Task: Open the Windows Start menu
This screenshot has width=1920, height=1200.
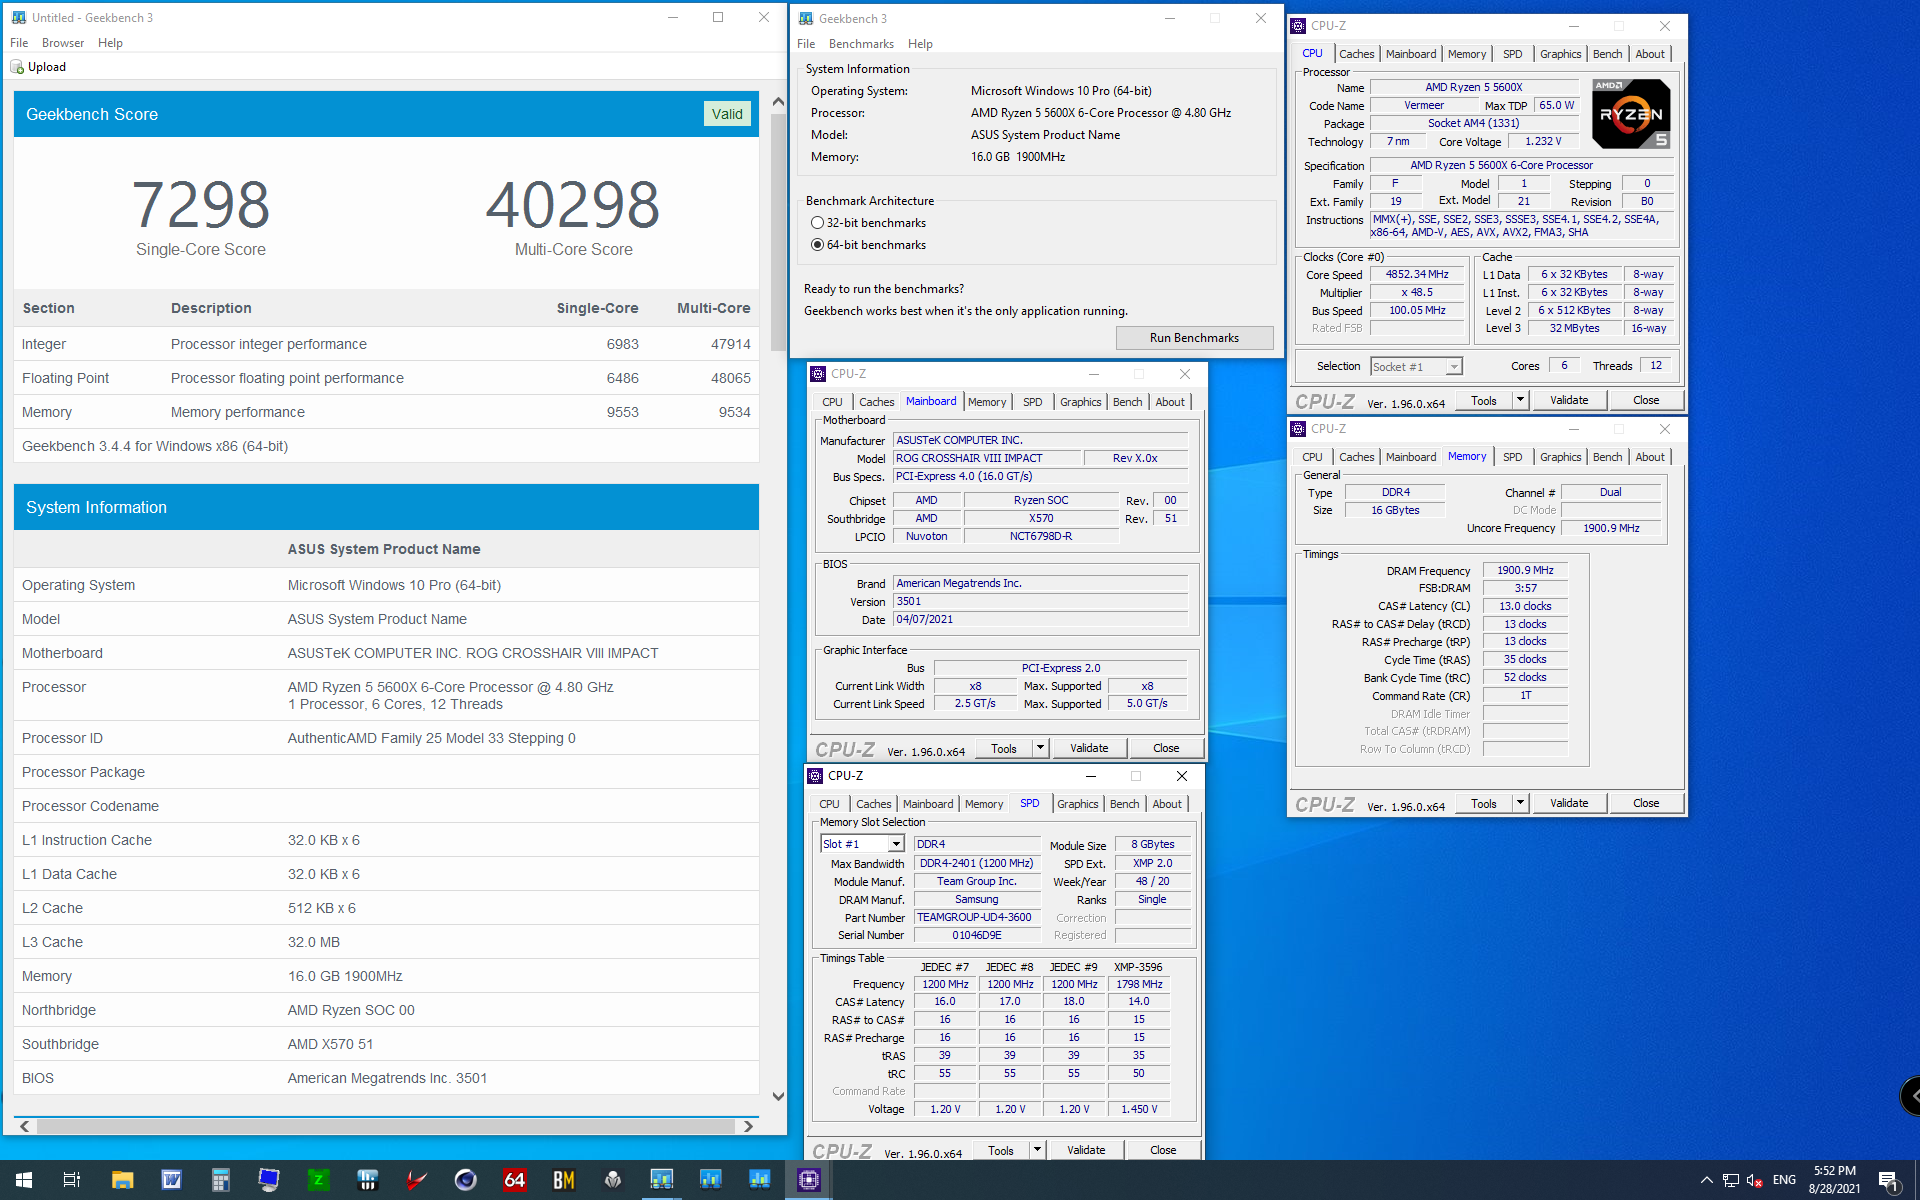Action: pos(24,1180)
